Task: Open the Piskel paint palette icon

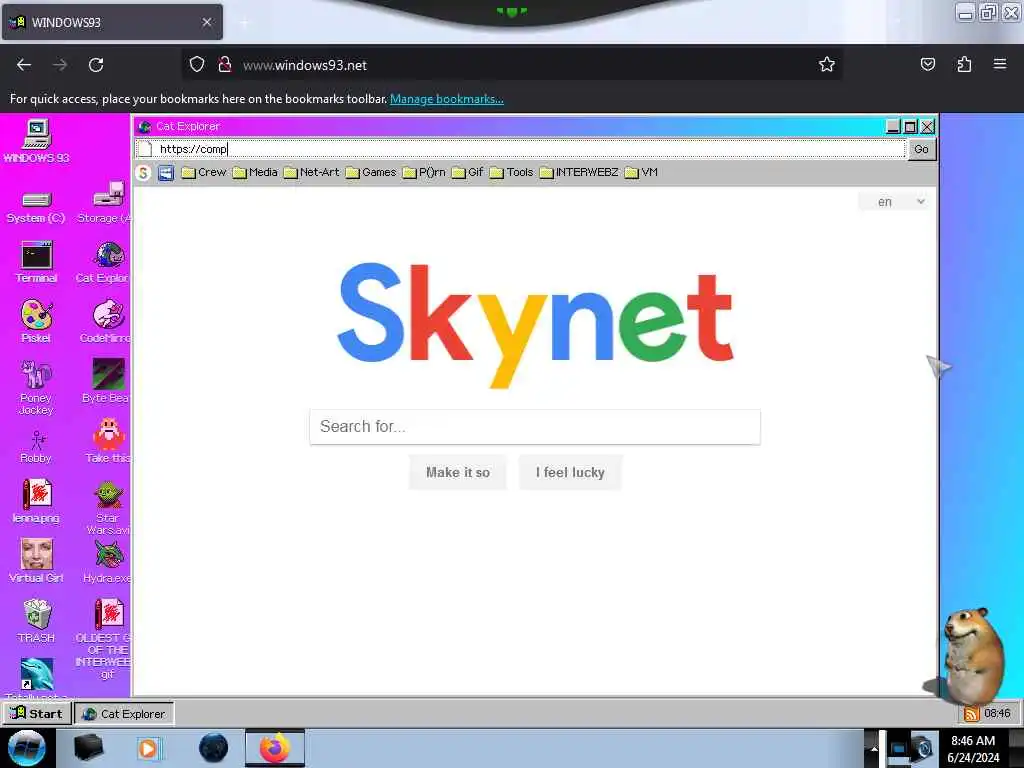Action: 36,321
